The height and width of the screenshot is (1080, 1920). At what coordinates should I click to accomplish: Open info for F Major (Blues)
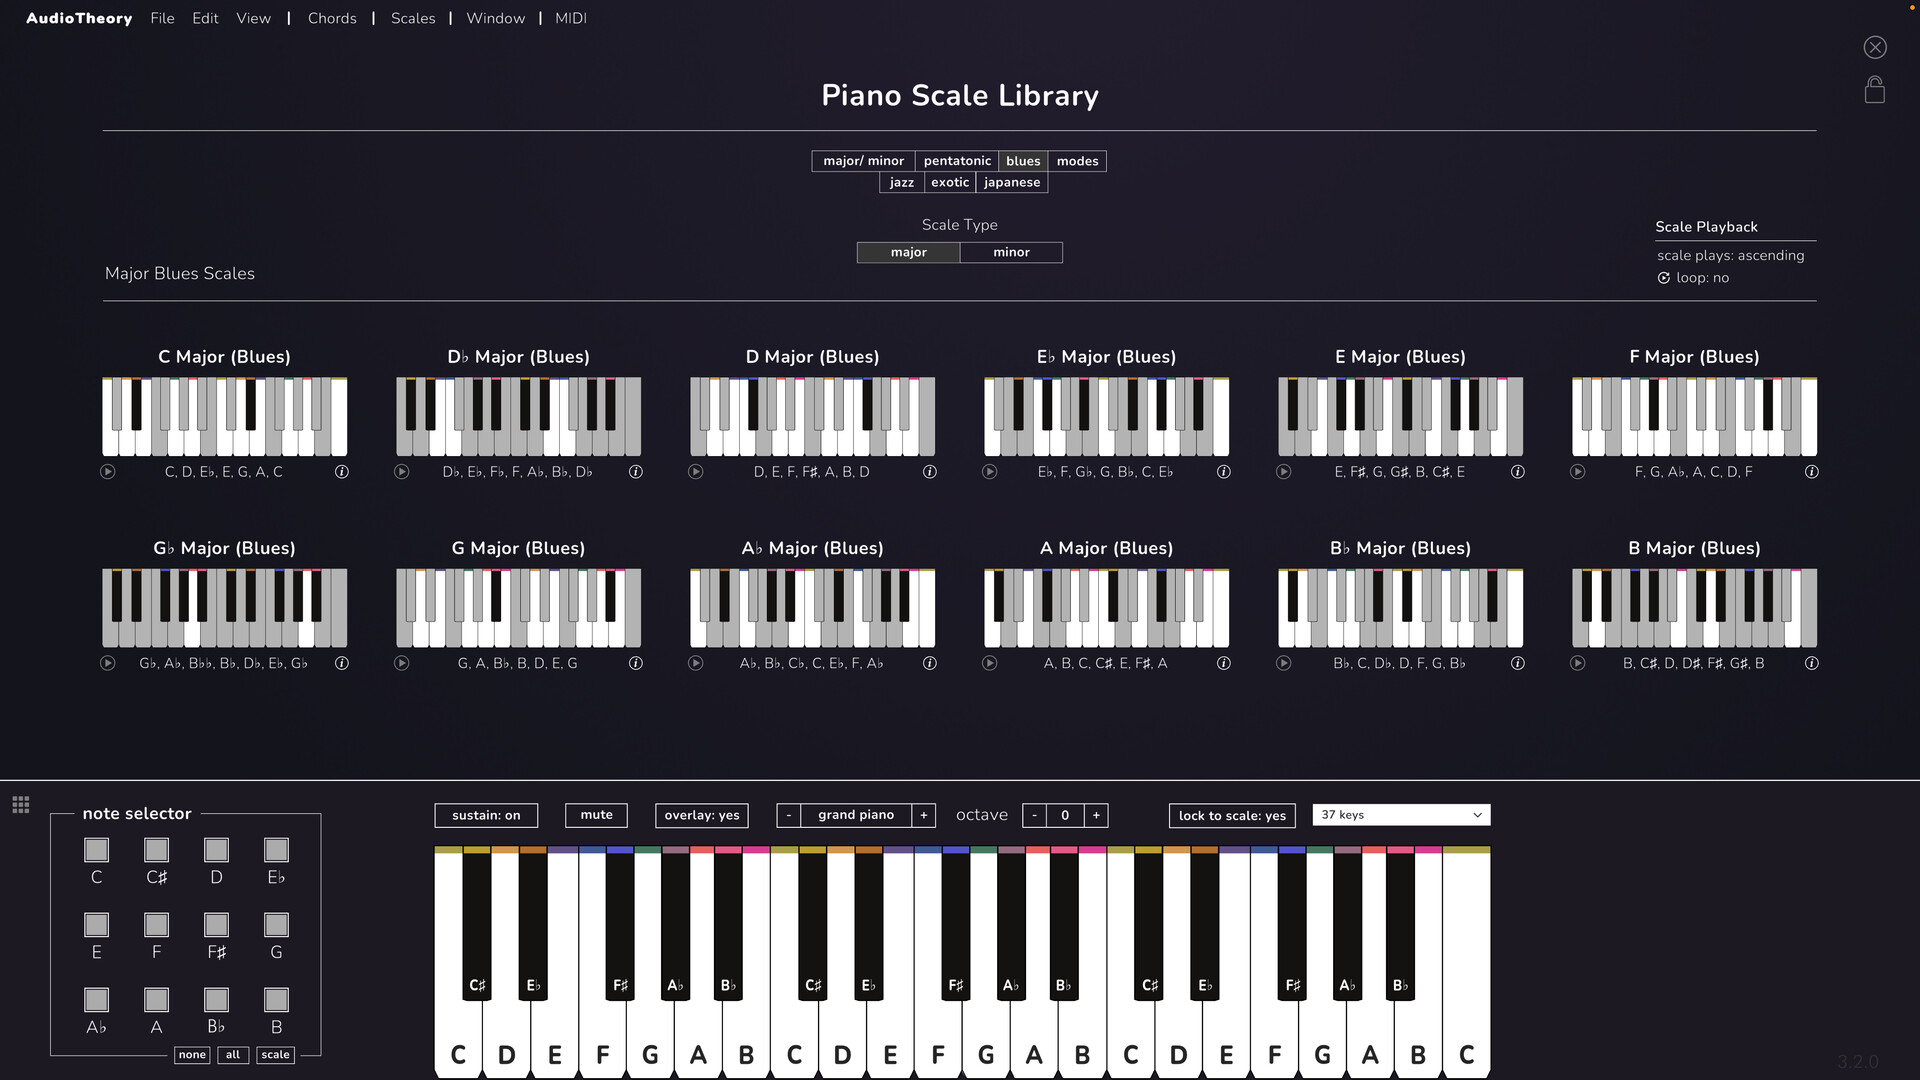coord(1812,472)
